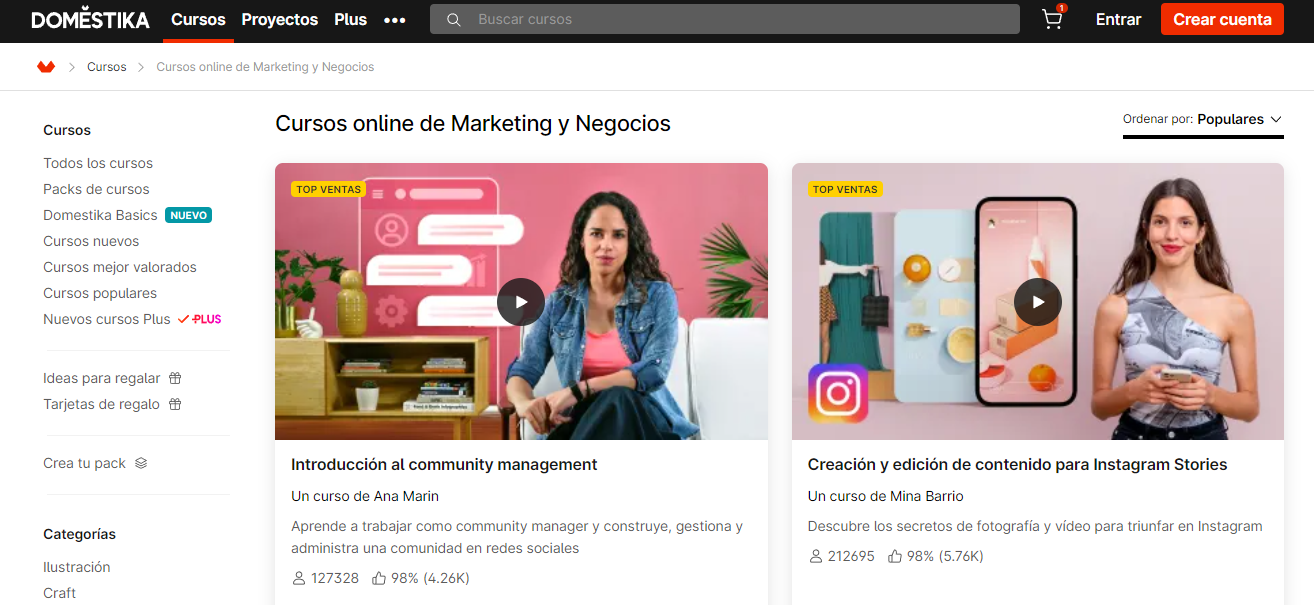Screen dimensions: 1314x605
Task: Click the pink PLUS badge icon
Action: point(199,319)
